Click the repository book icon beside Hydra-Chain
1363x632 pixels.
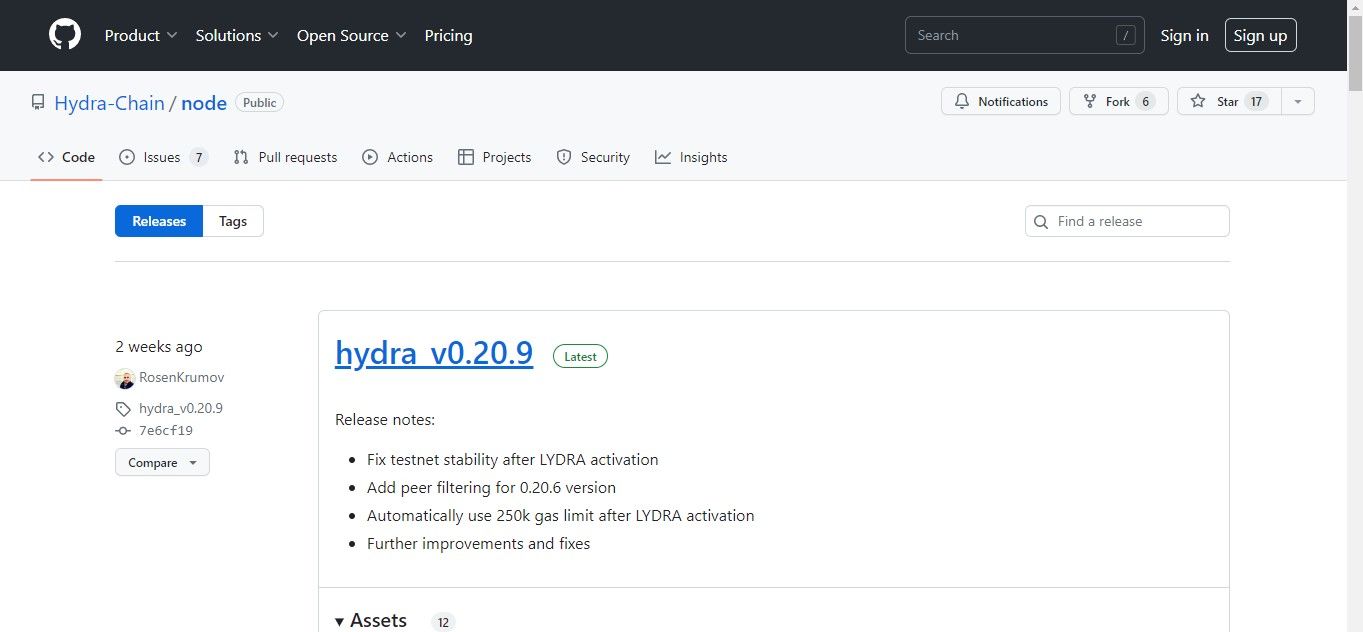37,101
